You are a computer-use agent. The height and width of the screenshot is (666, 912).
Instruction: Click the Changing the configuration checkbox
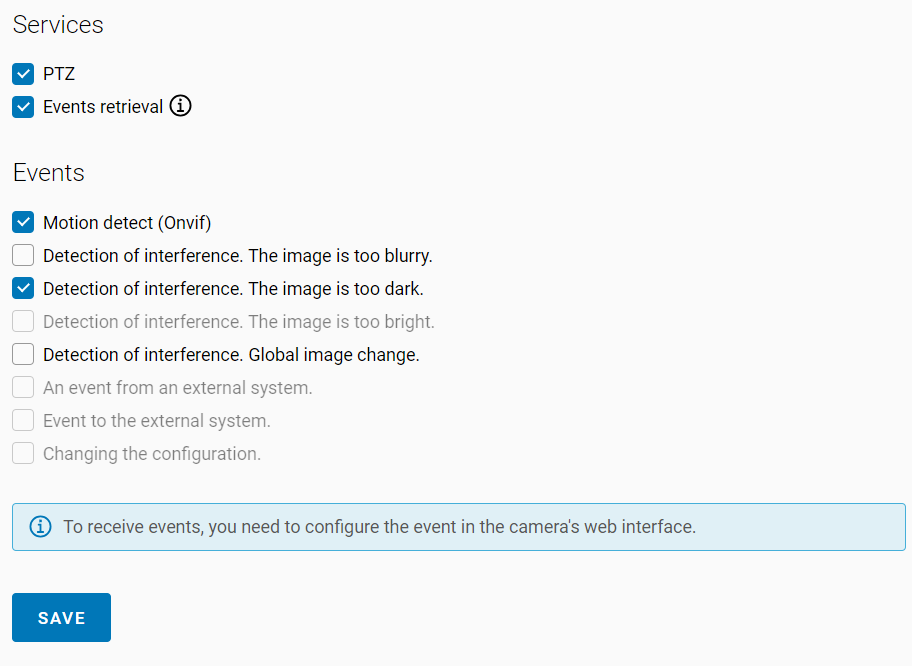coord(23,453)
